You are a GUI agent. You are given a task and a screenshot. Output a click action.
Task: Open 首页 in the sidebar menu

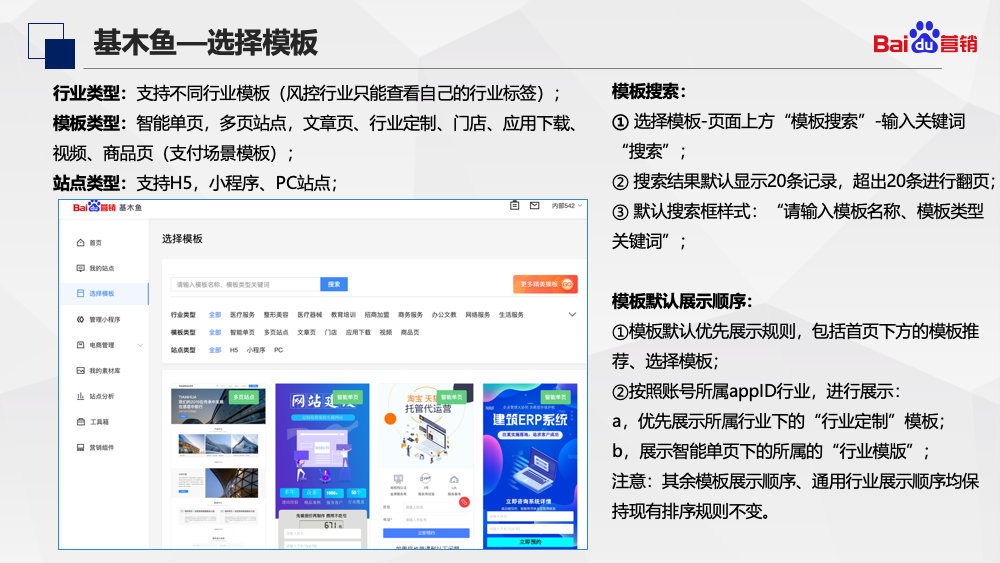click(x=96, y=242)
